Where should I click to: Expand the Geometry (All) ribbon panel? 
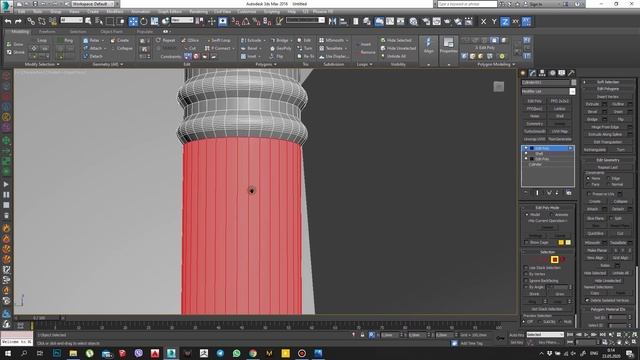pos(108,64)
